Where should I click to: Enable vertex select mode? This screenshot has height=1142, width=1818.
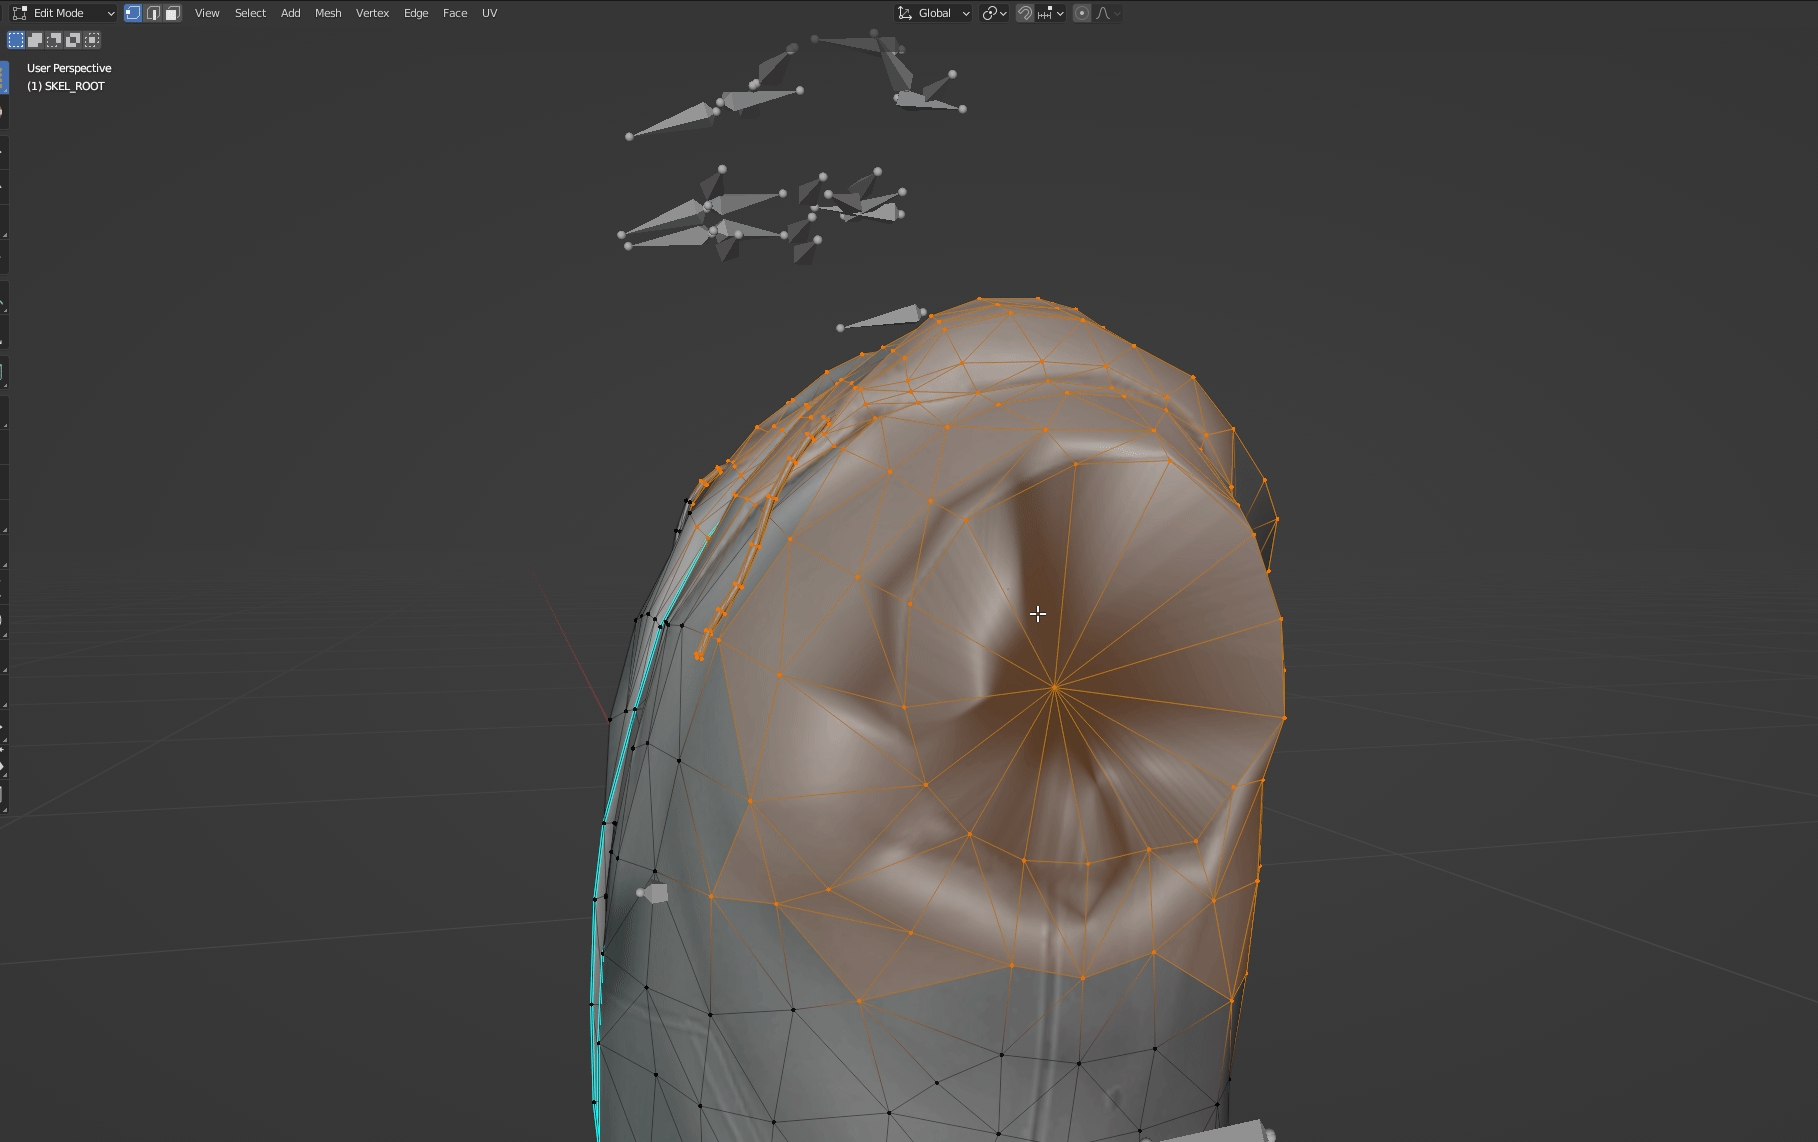pos(133,13)
